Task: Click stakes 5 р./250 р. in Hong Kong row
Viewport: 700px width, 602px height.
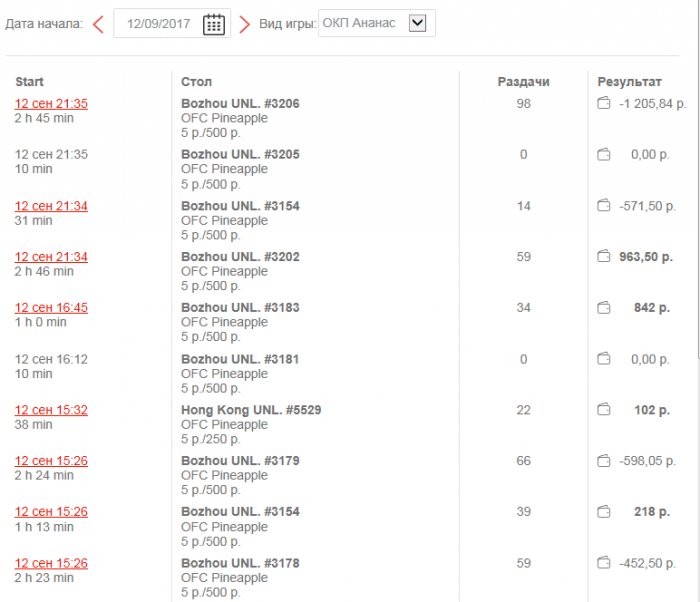Action: click(211, 439)
